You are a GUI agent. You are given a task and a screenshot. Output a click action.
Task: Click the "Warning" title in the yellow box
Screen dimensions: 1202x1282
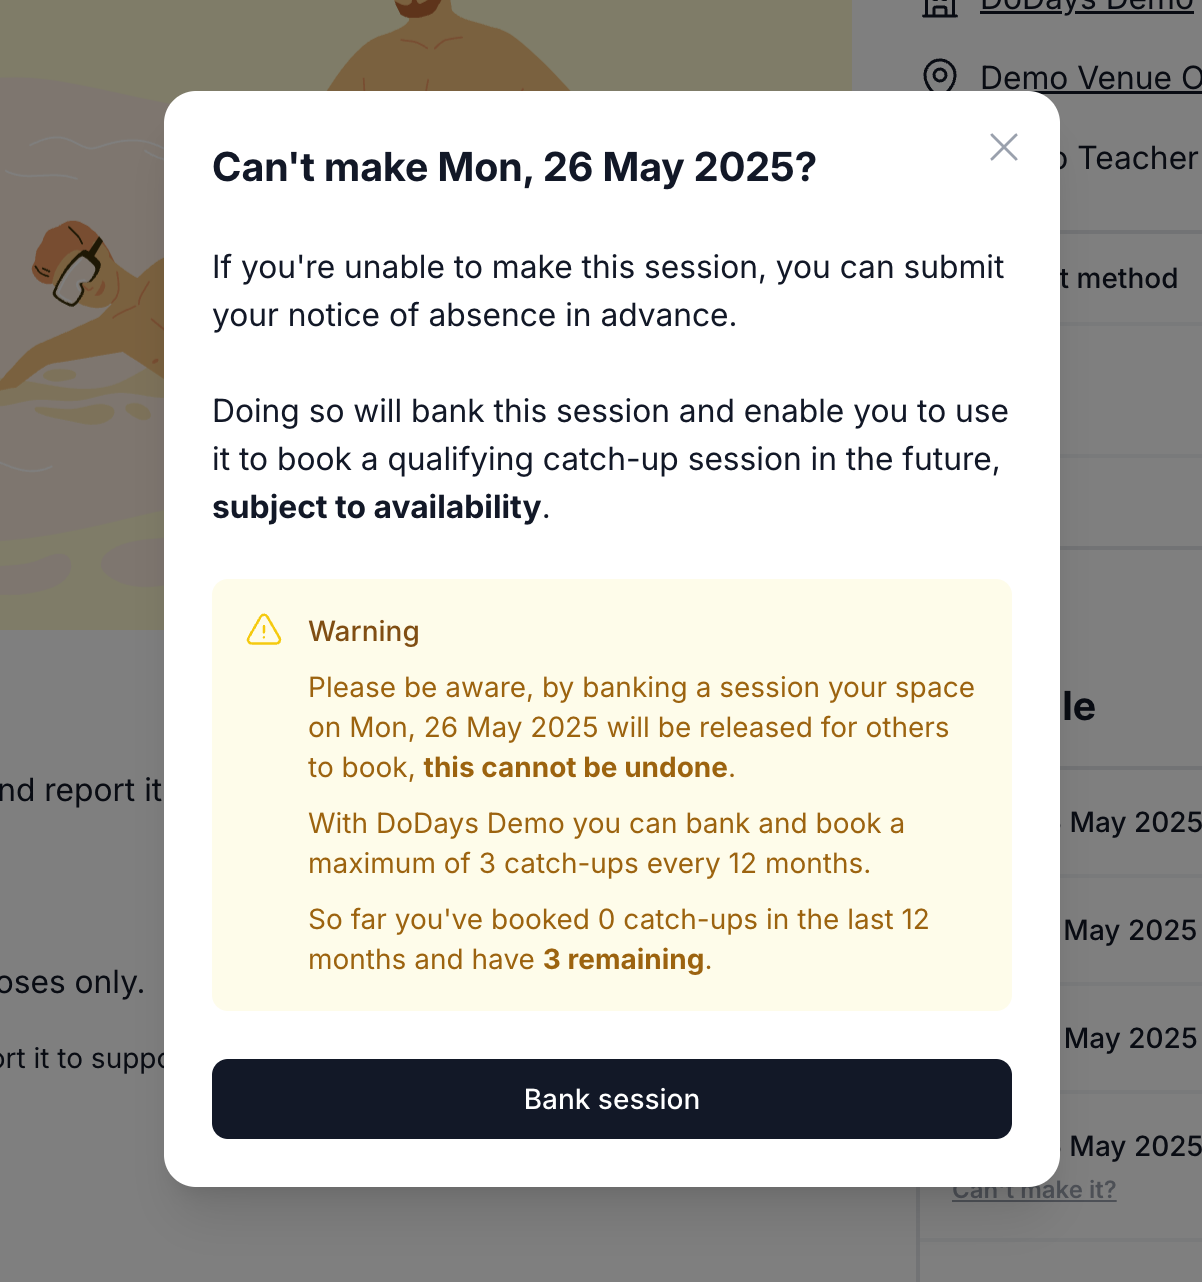(x=364, y=632)
